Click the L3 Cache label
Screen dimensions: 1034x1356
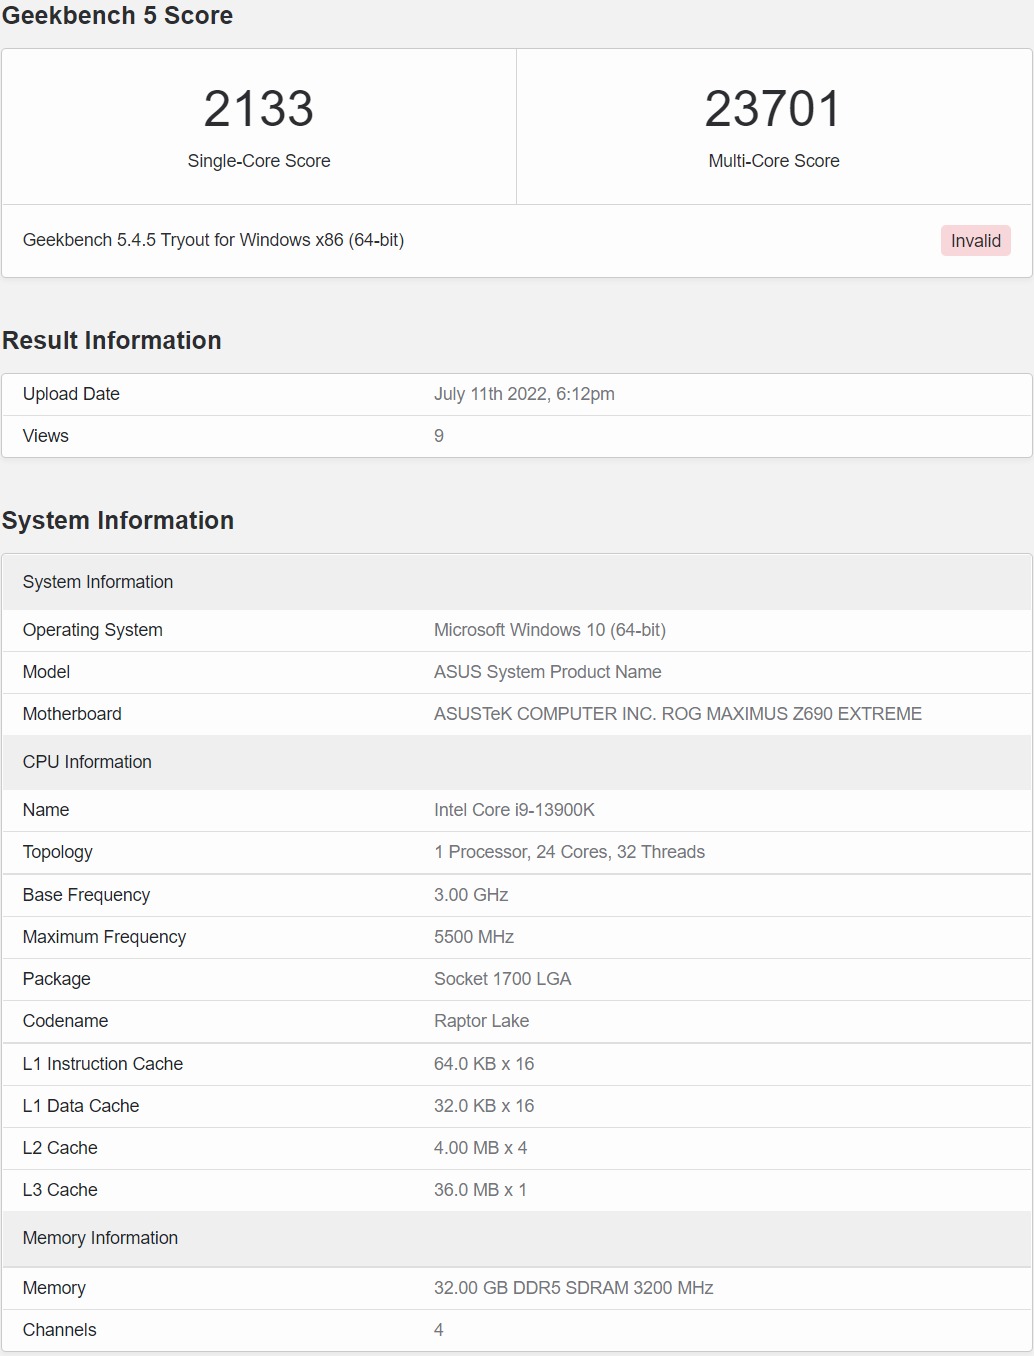[60, 1190]
